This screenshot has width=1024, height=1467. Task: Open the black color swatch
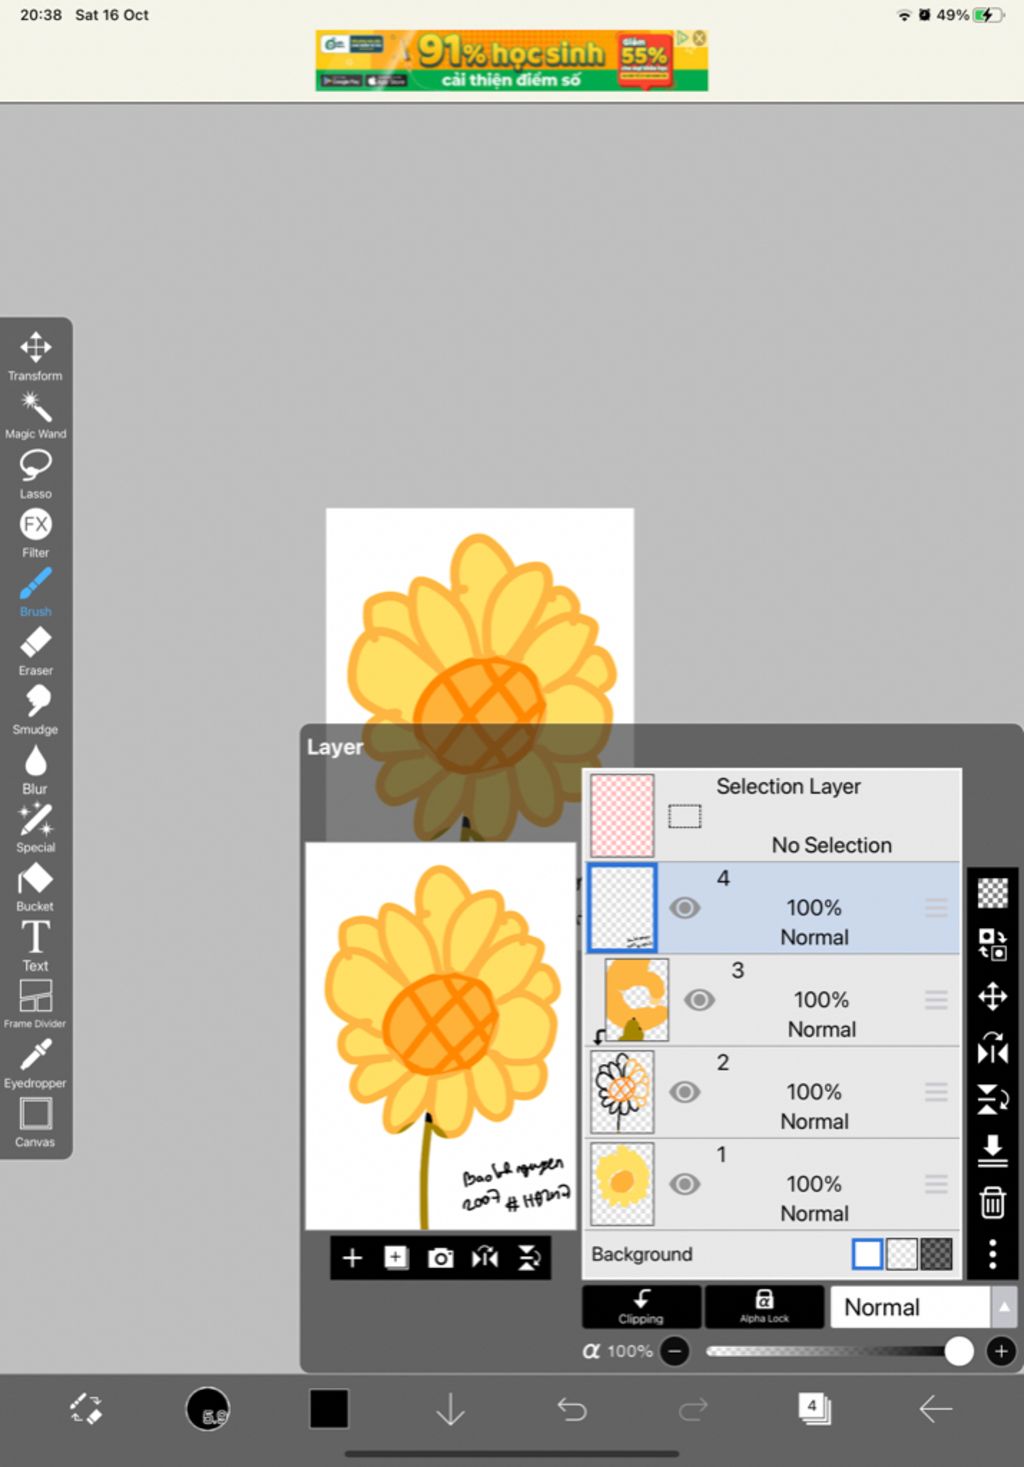[x=329, y=1409]
